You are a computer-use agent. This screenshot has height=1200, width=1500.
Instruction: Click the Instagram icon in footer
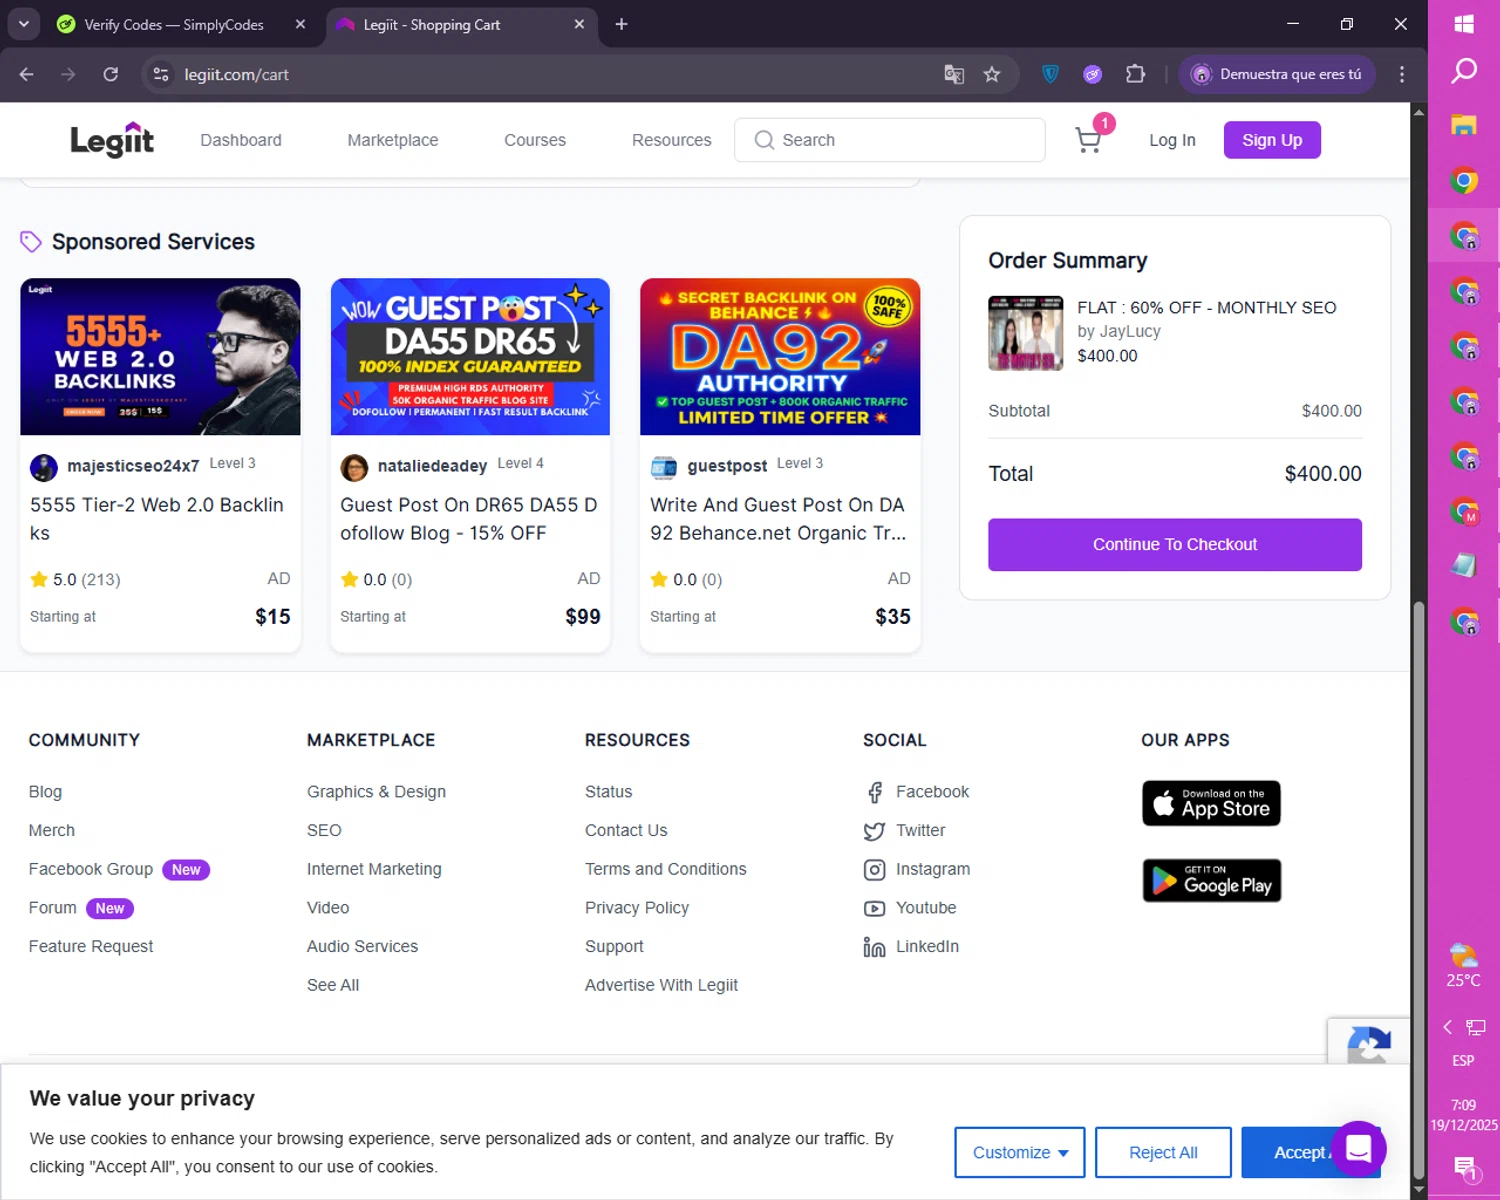point(874,870)
